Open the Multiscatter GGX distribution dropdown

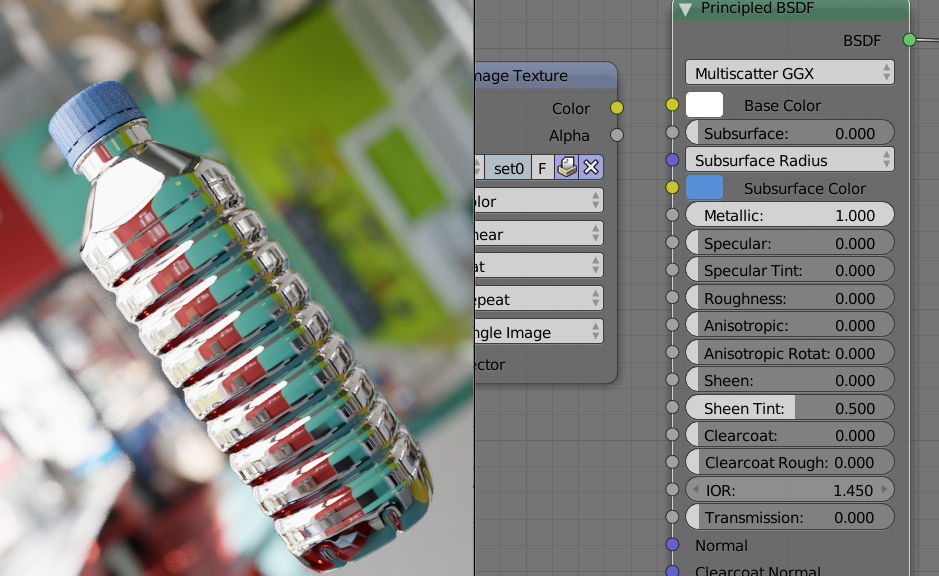click(x=789, y=73)
